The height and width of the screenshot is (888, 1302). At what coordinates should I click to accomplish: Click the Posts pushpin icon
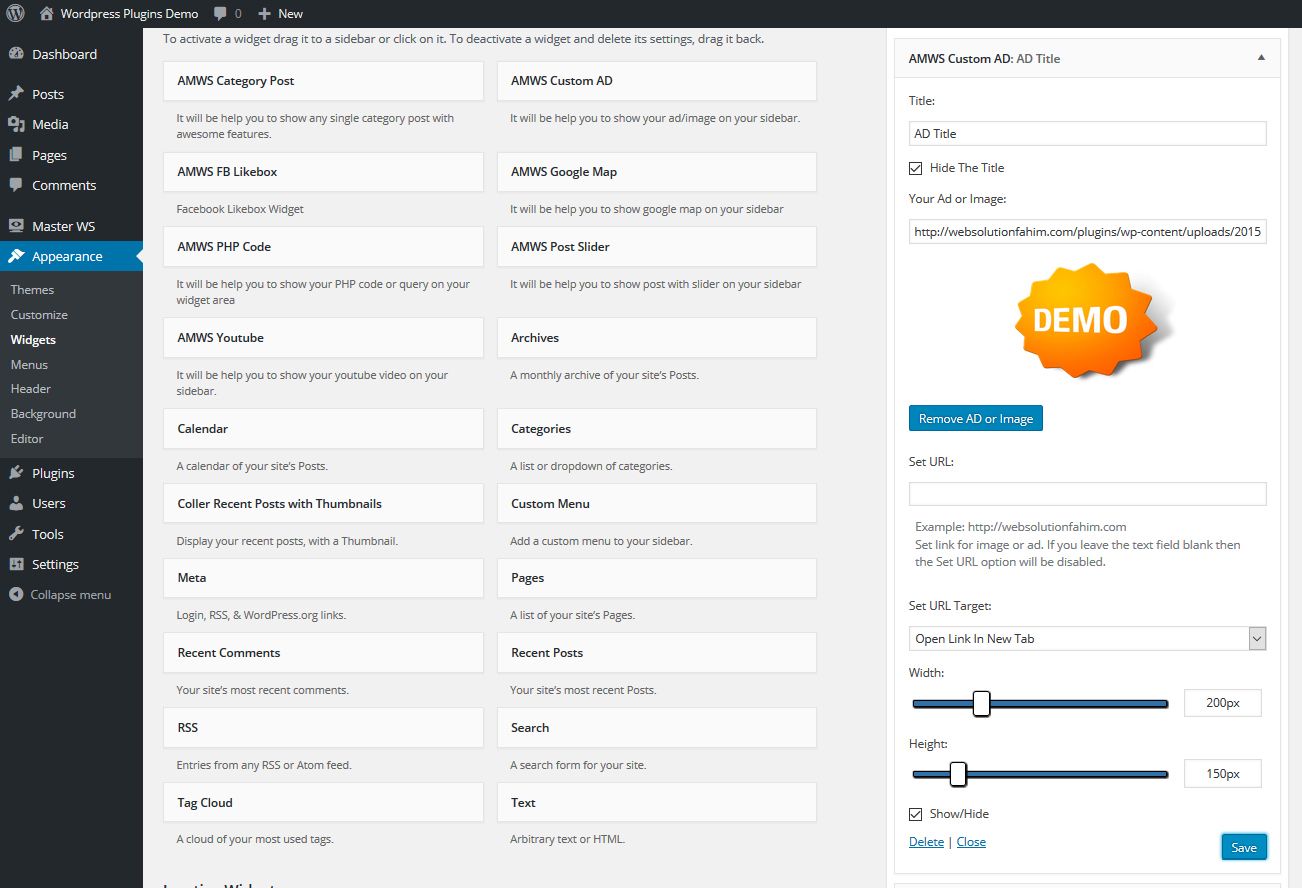coord(16,94)
